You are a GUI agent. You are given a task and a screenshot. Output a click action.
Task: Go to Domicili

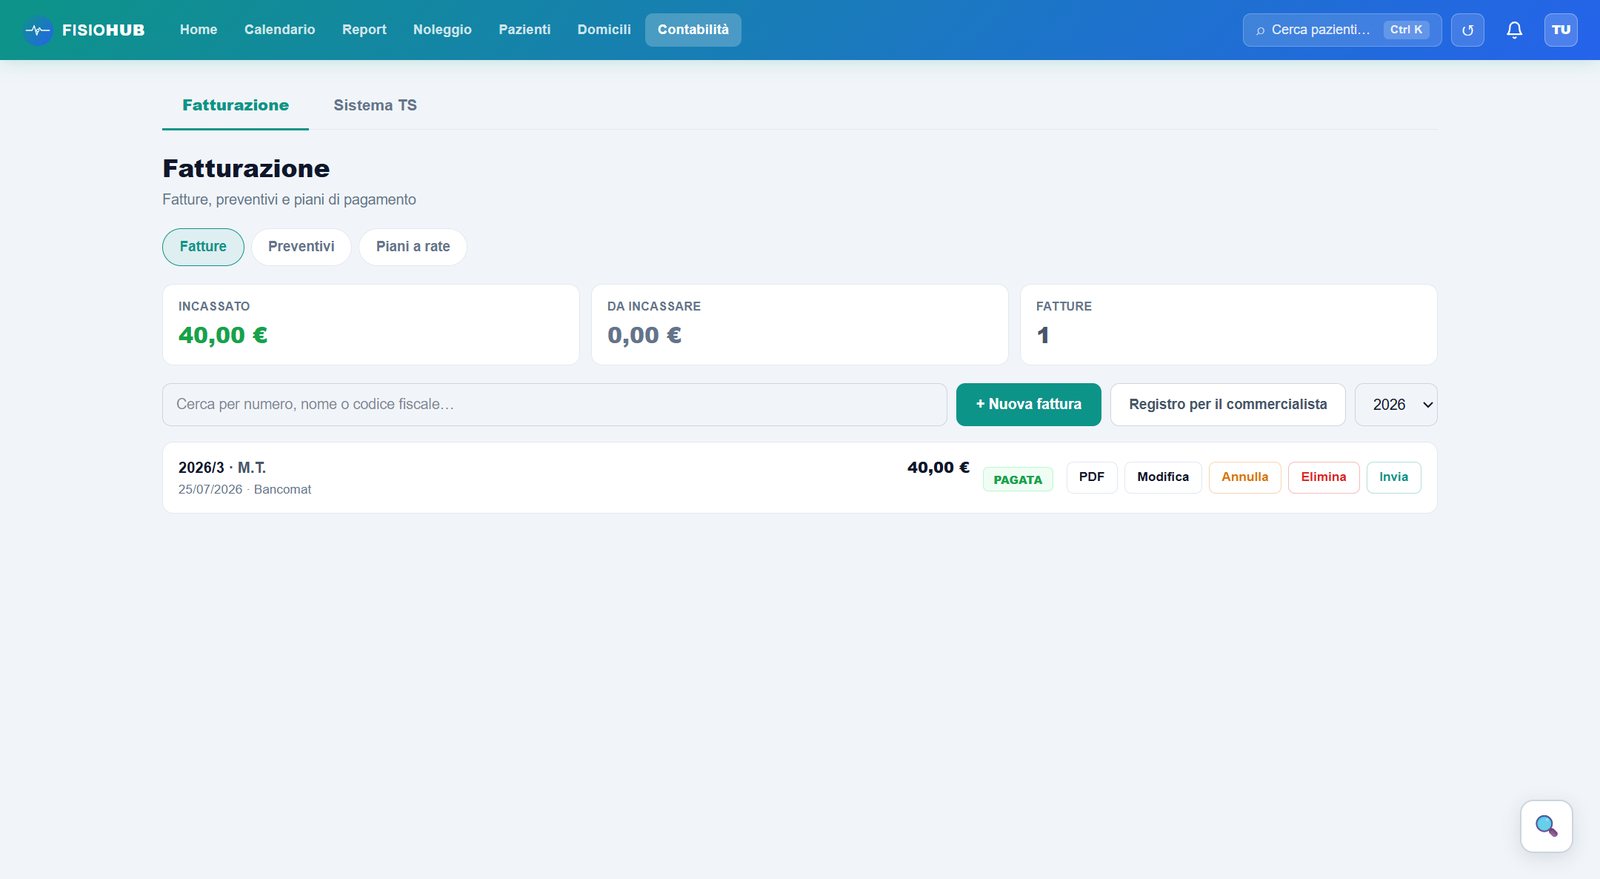click(604, 30)
